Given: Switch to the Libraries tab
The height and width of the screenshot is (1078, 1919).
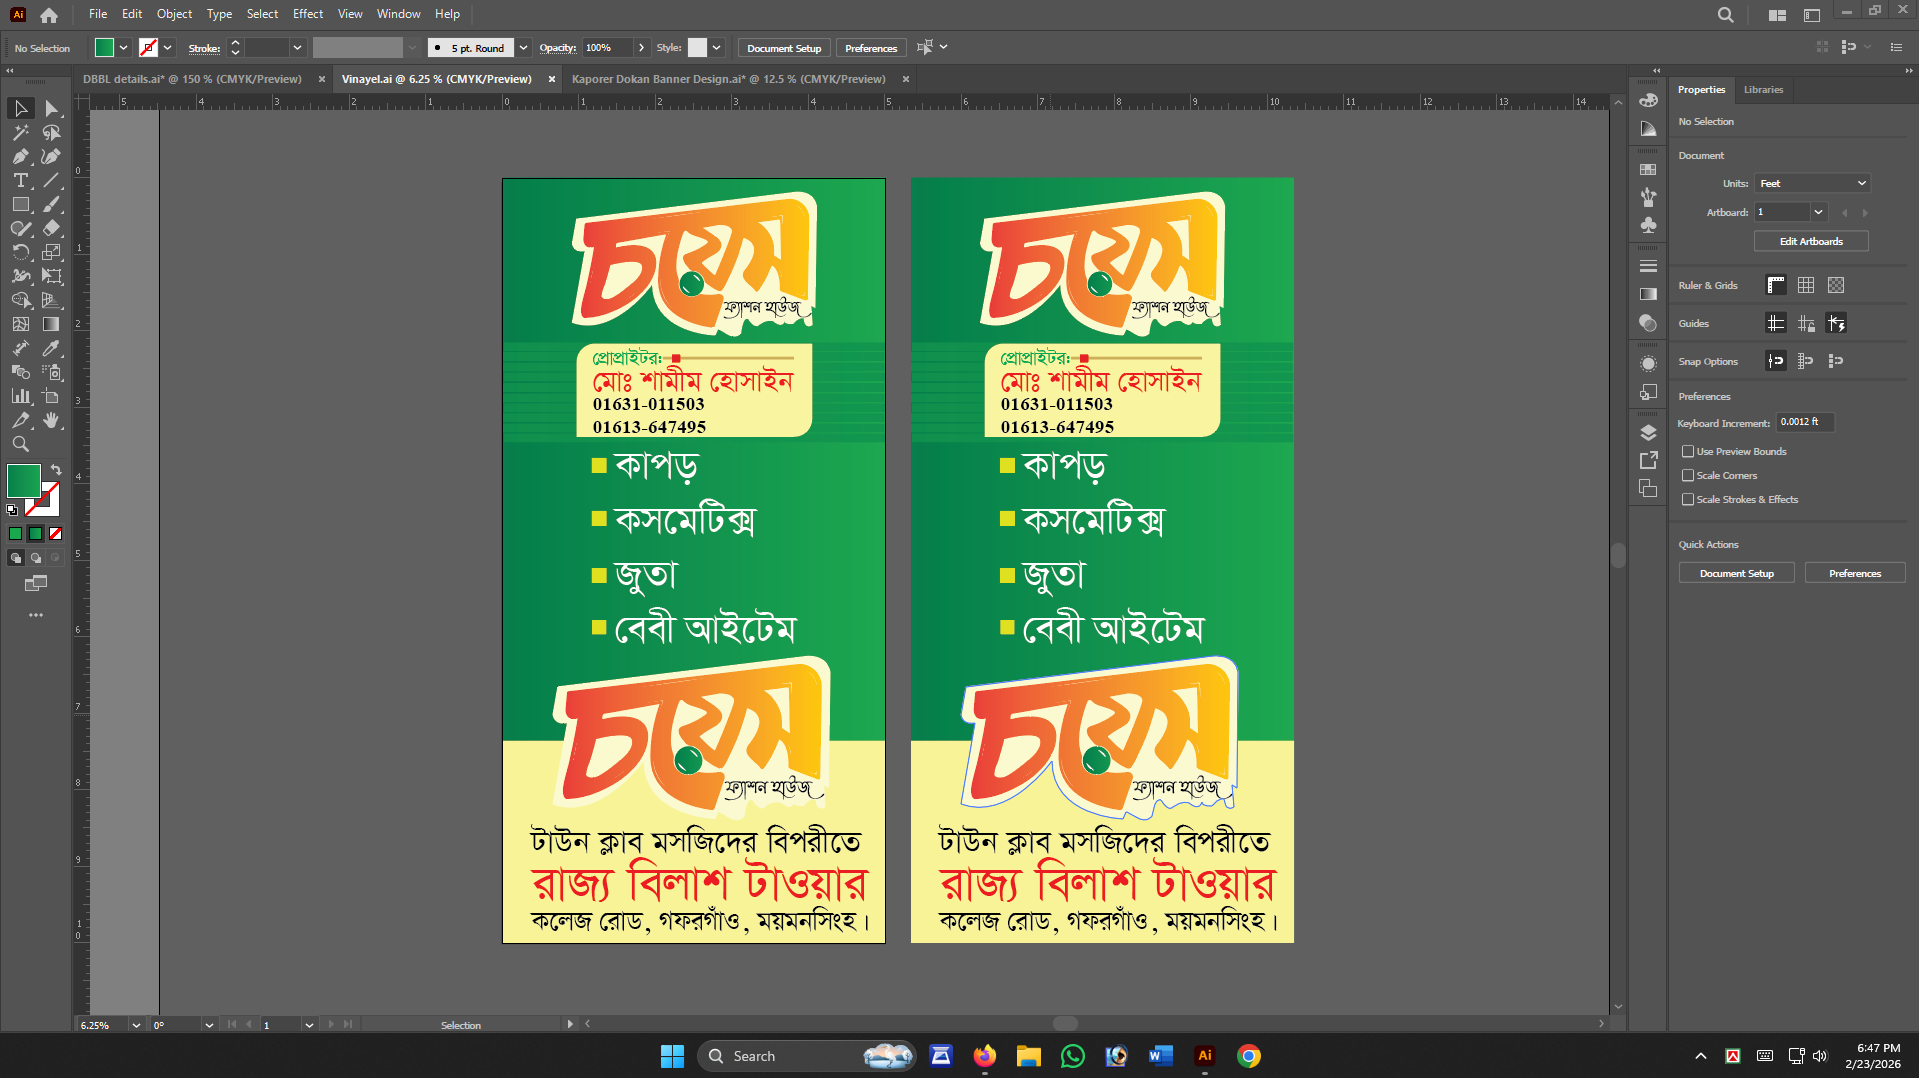Looking at the screenshot, I should tap(1763, 90).
